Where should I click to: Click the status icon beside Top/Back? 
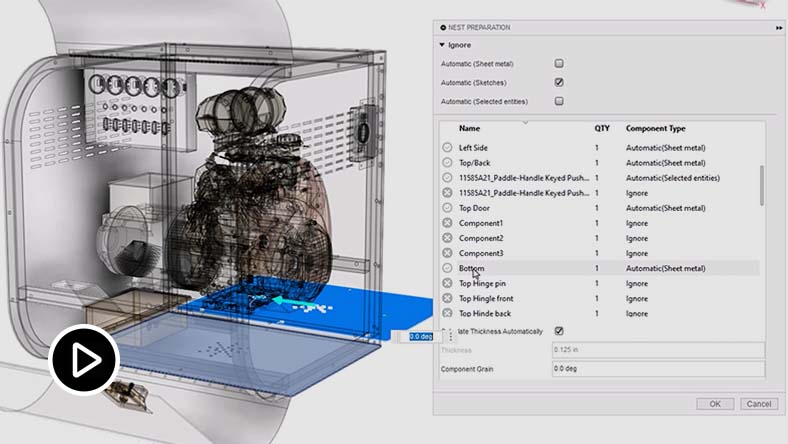coord(447,162)
